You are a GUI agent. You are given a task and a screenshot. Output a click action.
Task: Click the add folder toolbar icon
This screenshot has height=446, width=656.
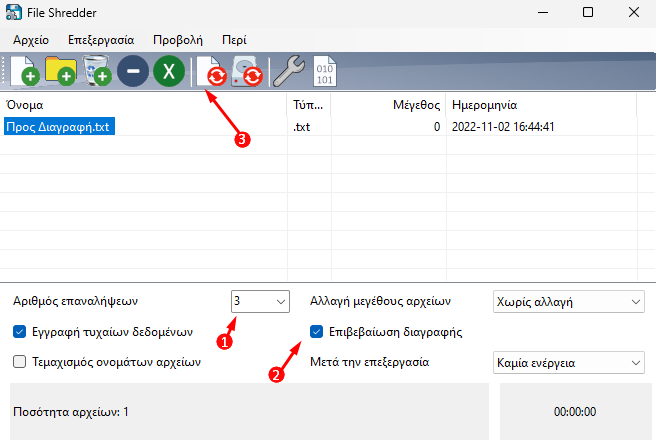[x=61, y=71]
